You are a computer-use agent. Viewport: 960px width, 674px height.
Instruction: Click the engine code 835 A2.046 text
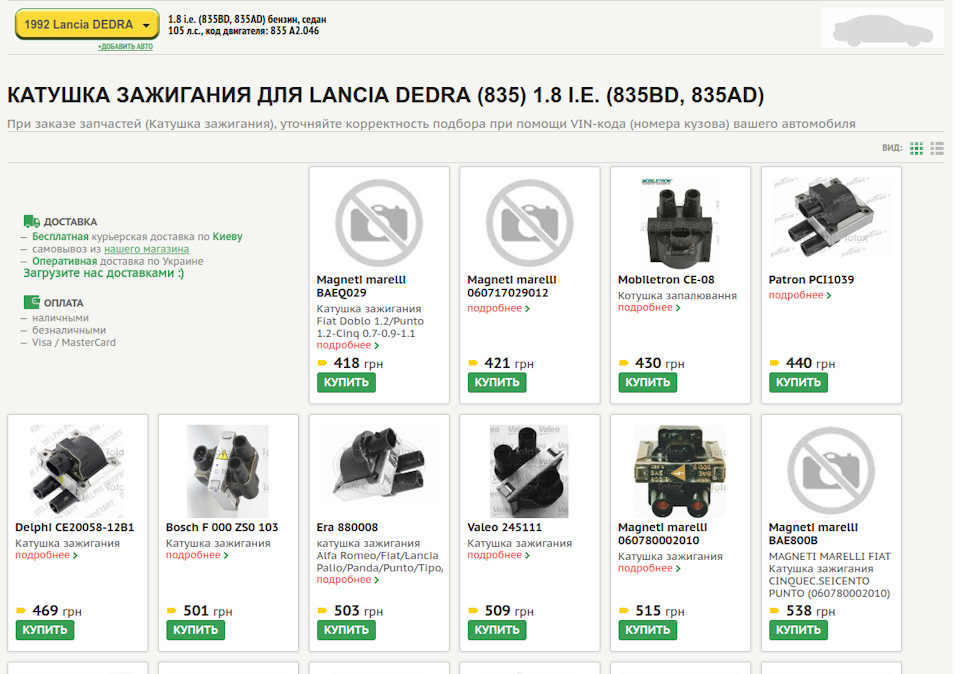[x=294, y=31]
